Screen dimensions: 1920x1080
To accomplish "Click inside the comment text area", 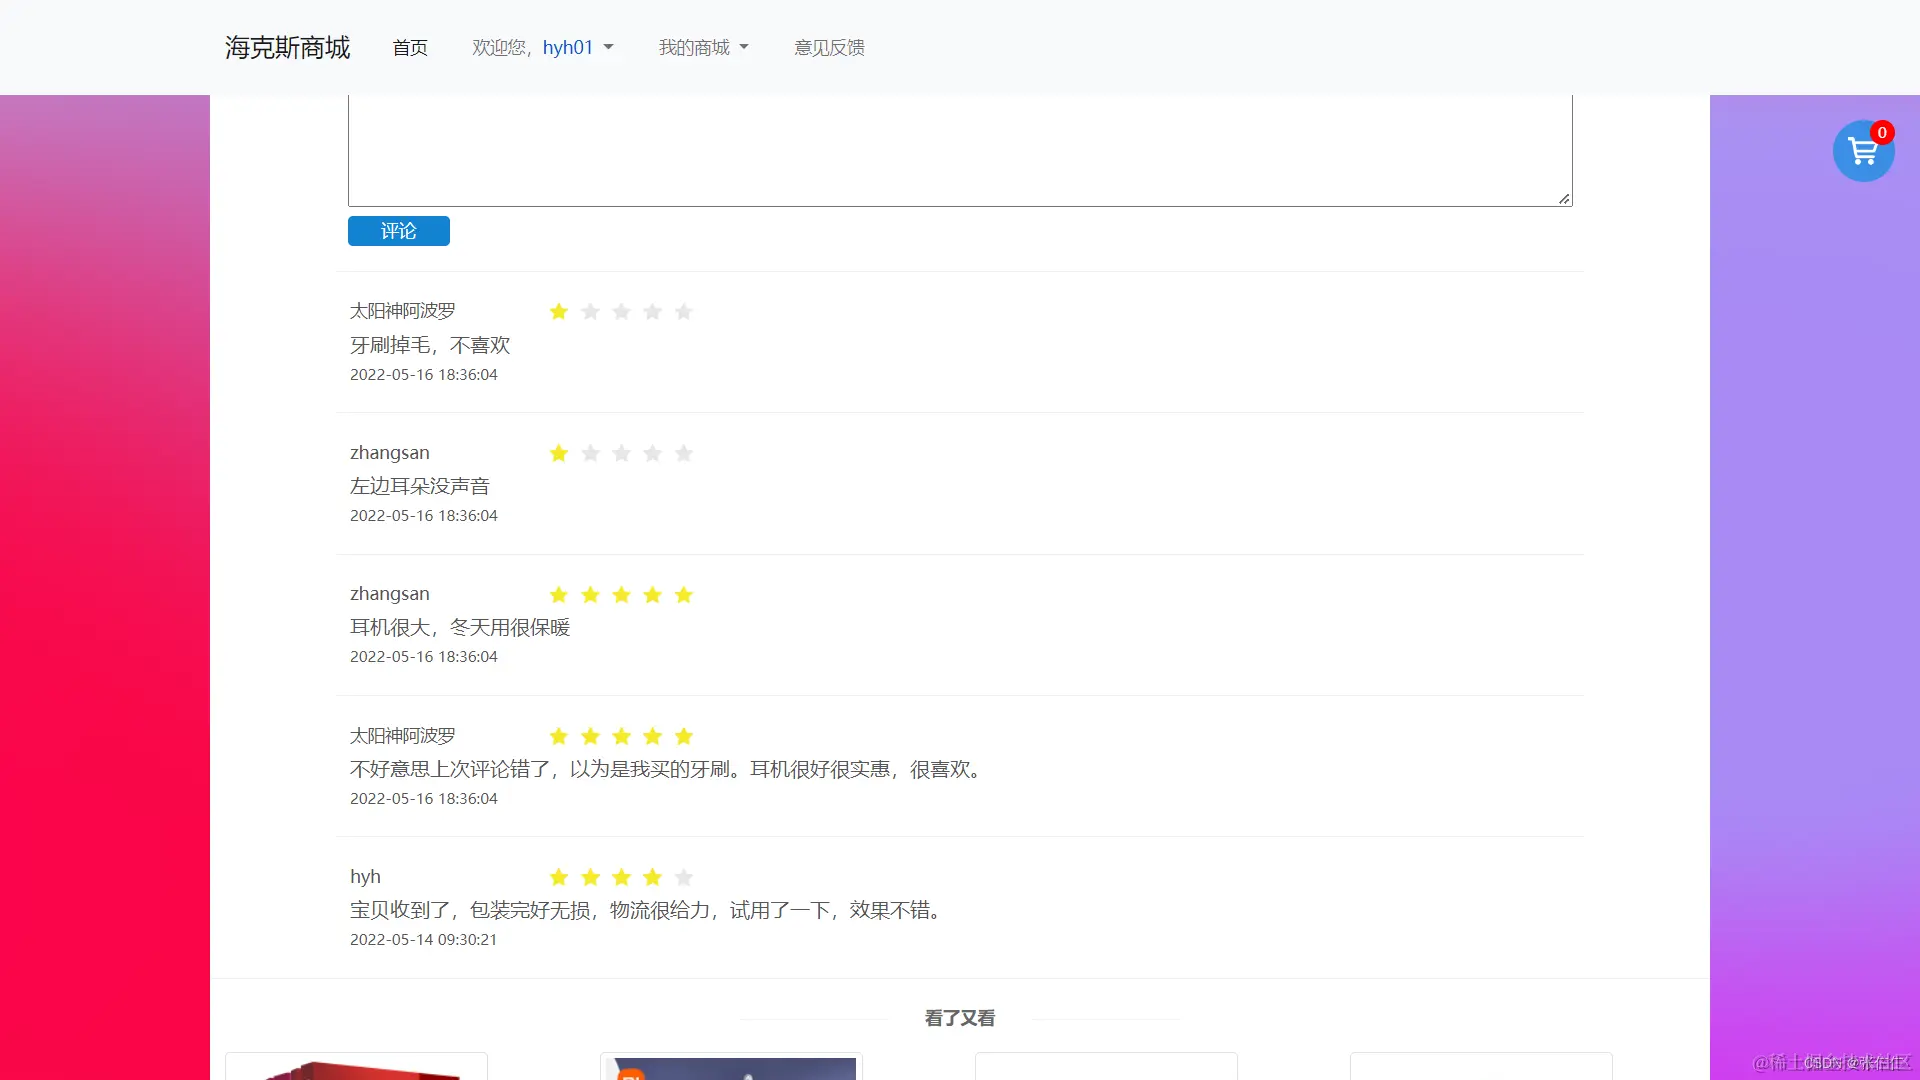I will (x=958, y=150).
